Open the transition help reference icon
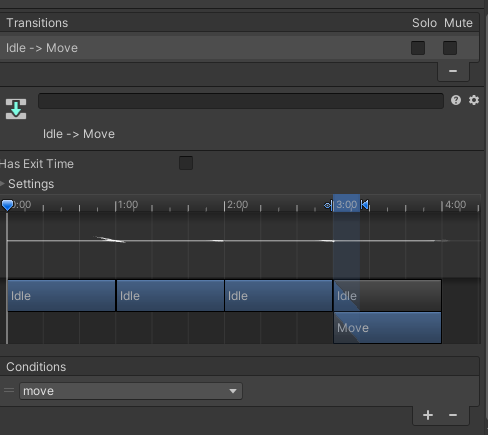 pos(456,100)
